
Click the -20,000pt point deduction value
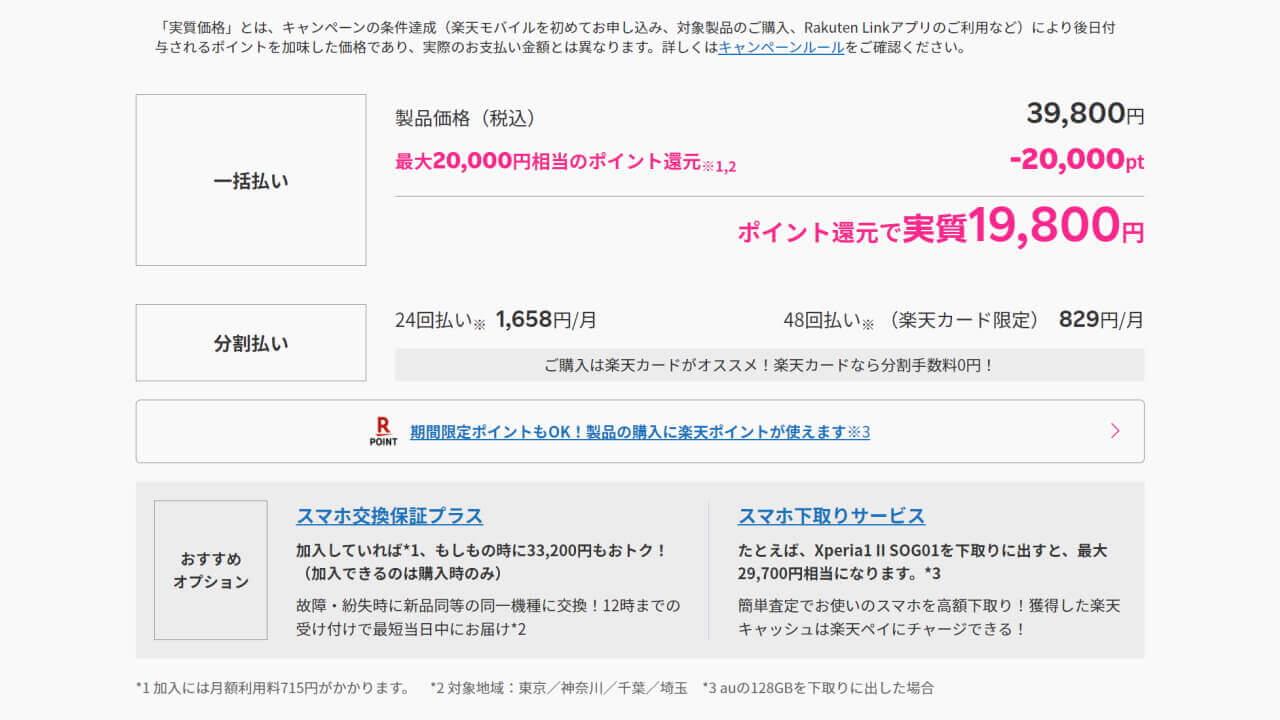tap(1073, 159)
